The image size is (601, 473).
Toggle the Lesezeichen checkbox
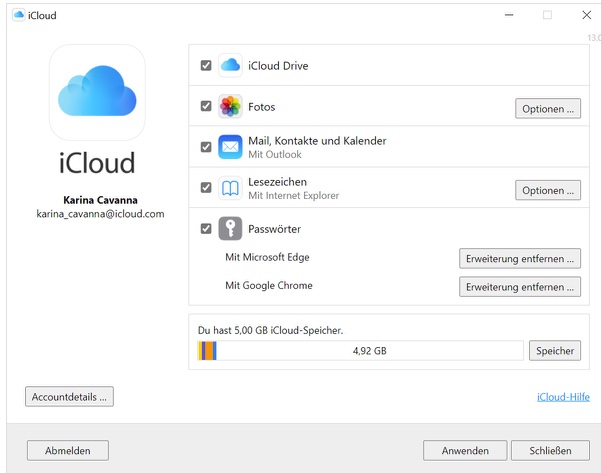point(206,188)
